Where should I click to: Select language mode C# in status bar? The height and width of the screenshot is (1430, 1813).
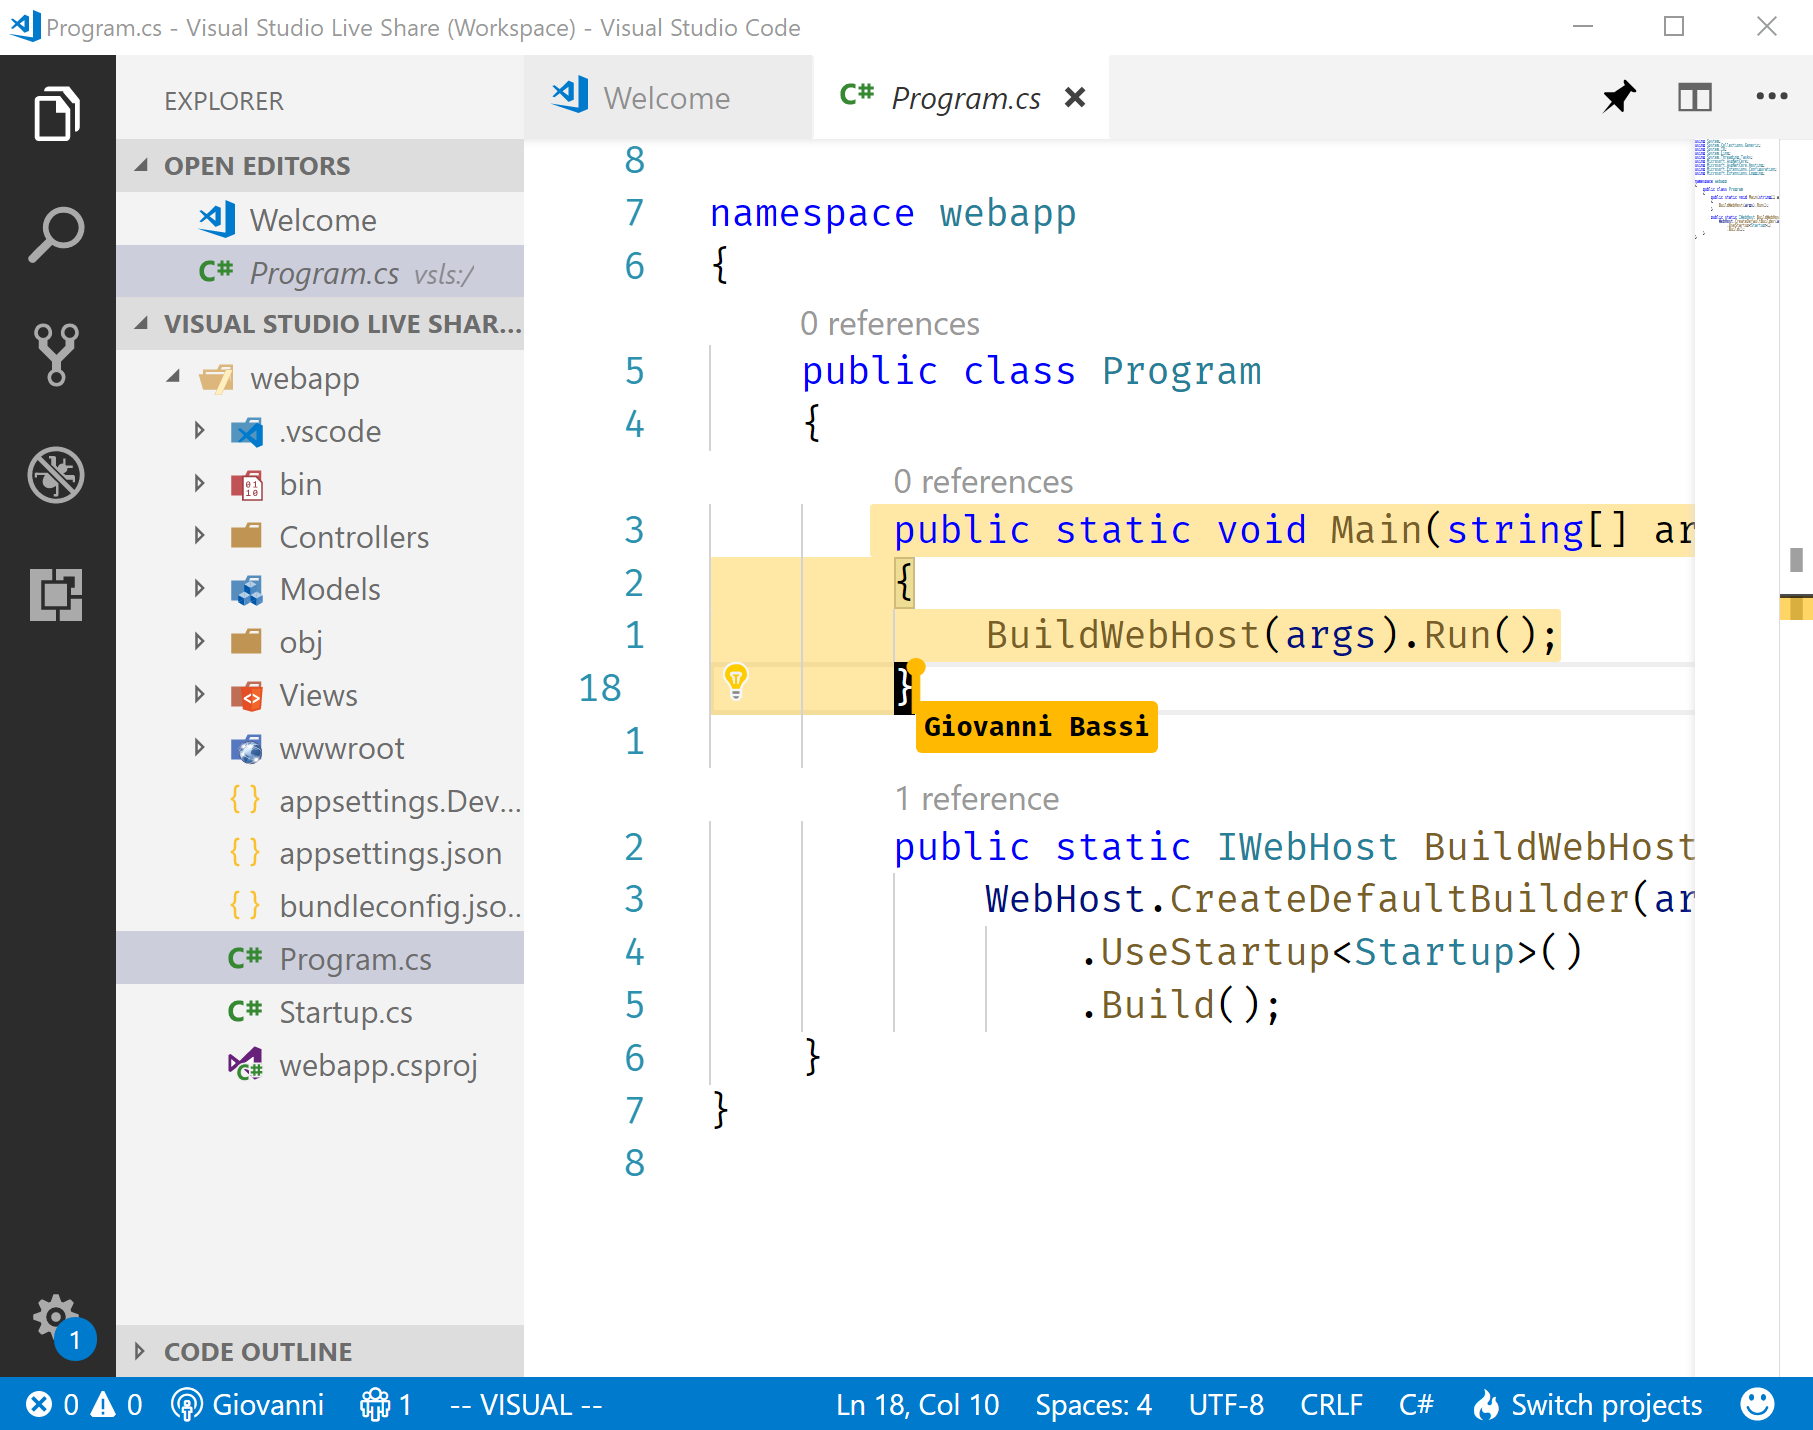click(x=1416, y=1405)
